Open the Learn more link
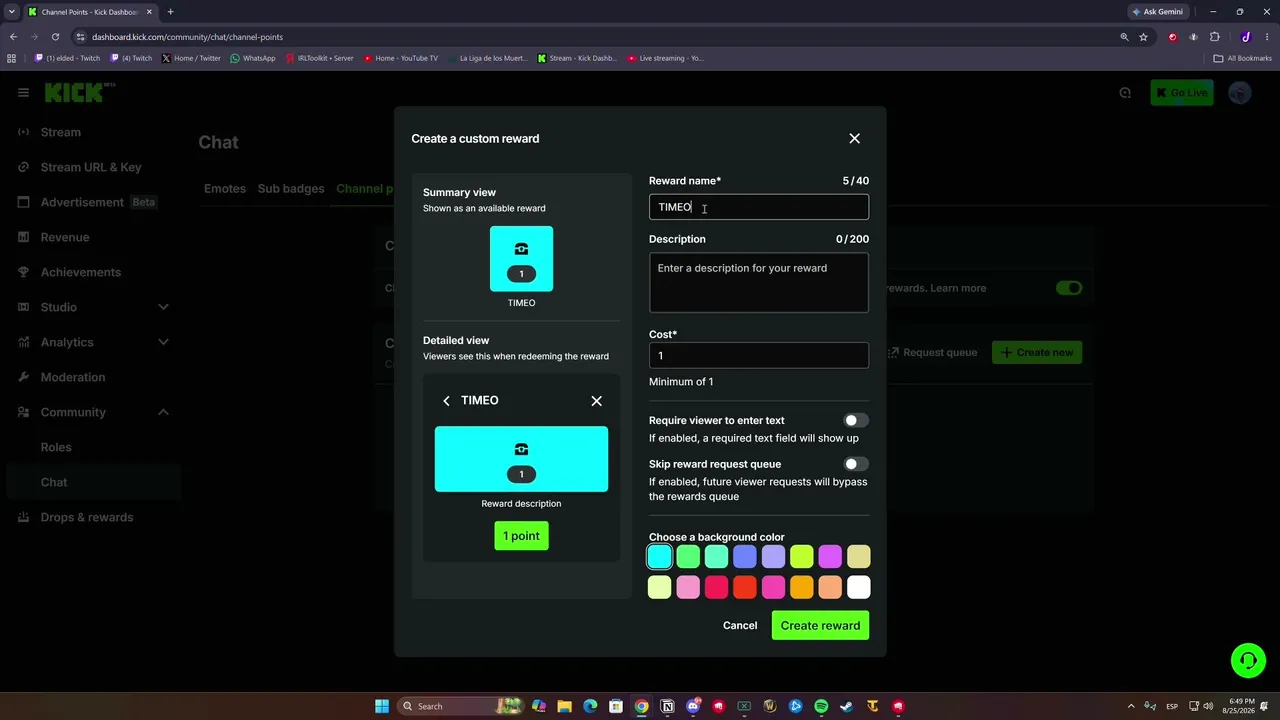This screenshot has height=720, width=1280. pyautogui.click(x=958, y=288)
